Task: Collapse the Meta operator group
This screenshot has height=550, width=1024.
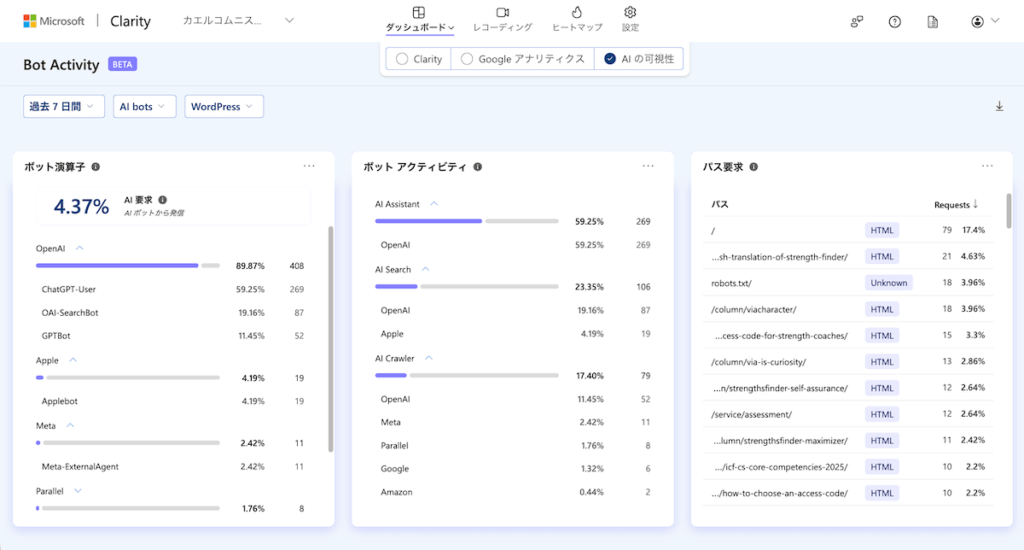Action: tap(71, 425)
